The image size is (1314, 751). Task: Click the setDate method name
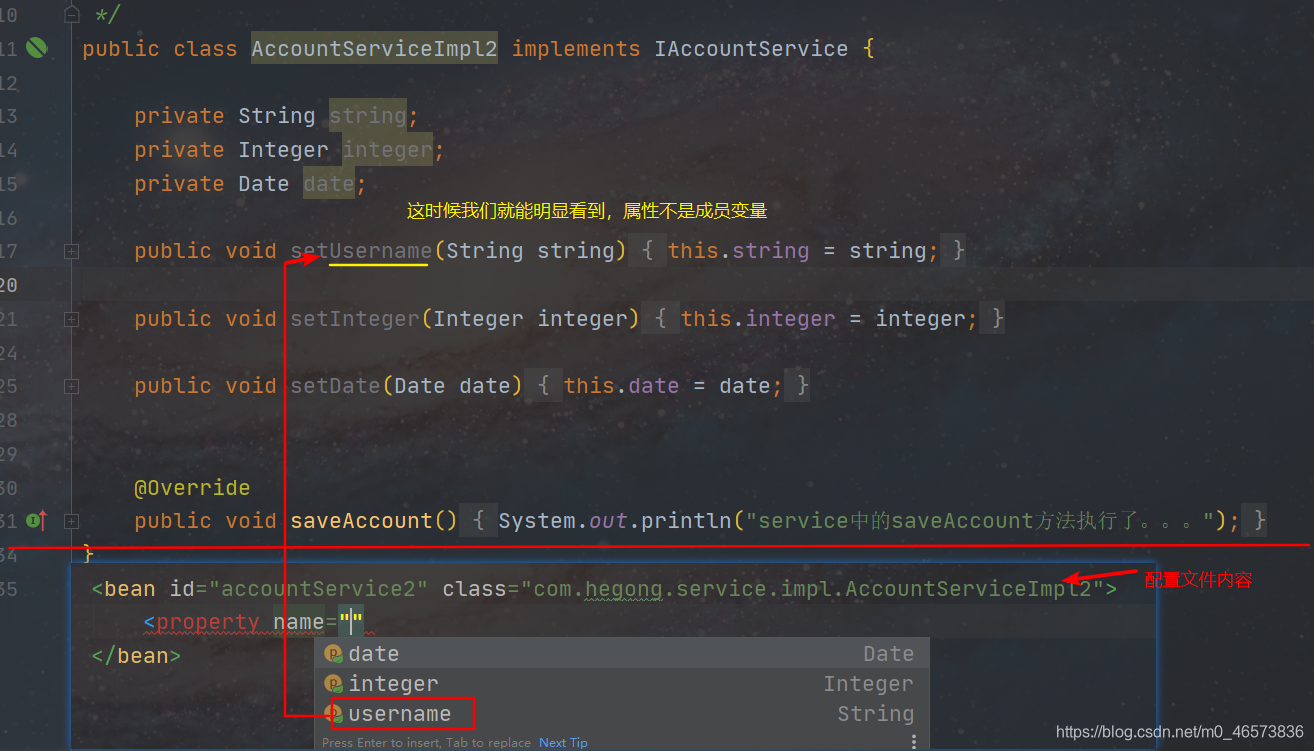click(x=335, y=386)
